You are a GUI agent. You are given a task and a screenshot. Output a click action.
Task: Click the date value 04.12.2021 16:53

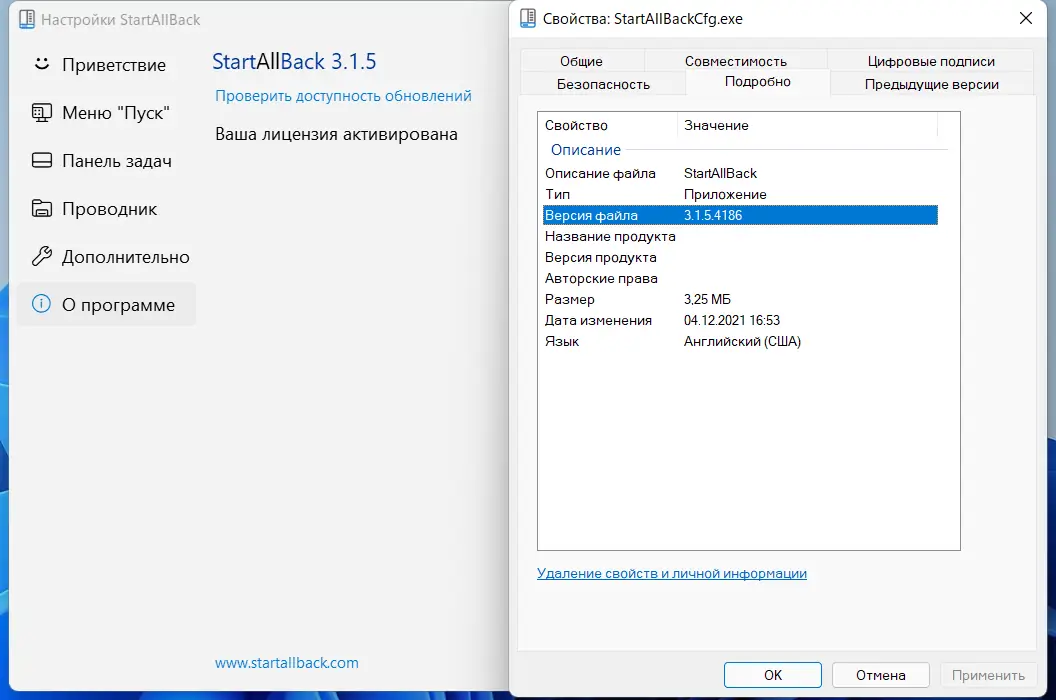coord(731,320)
